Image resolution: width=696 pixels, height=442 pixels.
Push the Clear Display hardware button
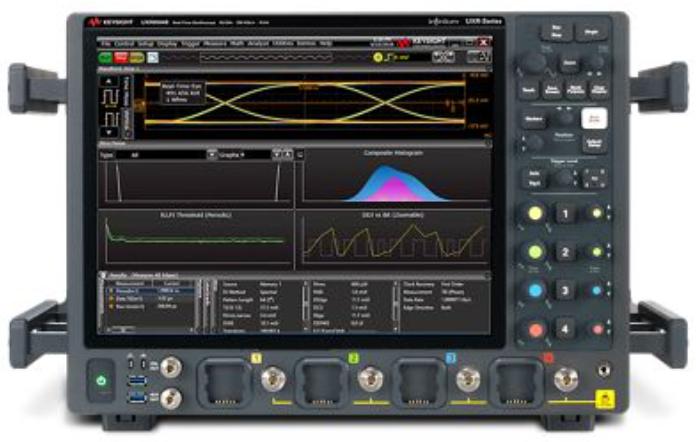(598, 90)
